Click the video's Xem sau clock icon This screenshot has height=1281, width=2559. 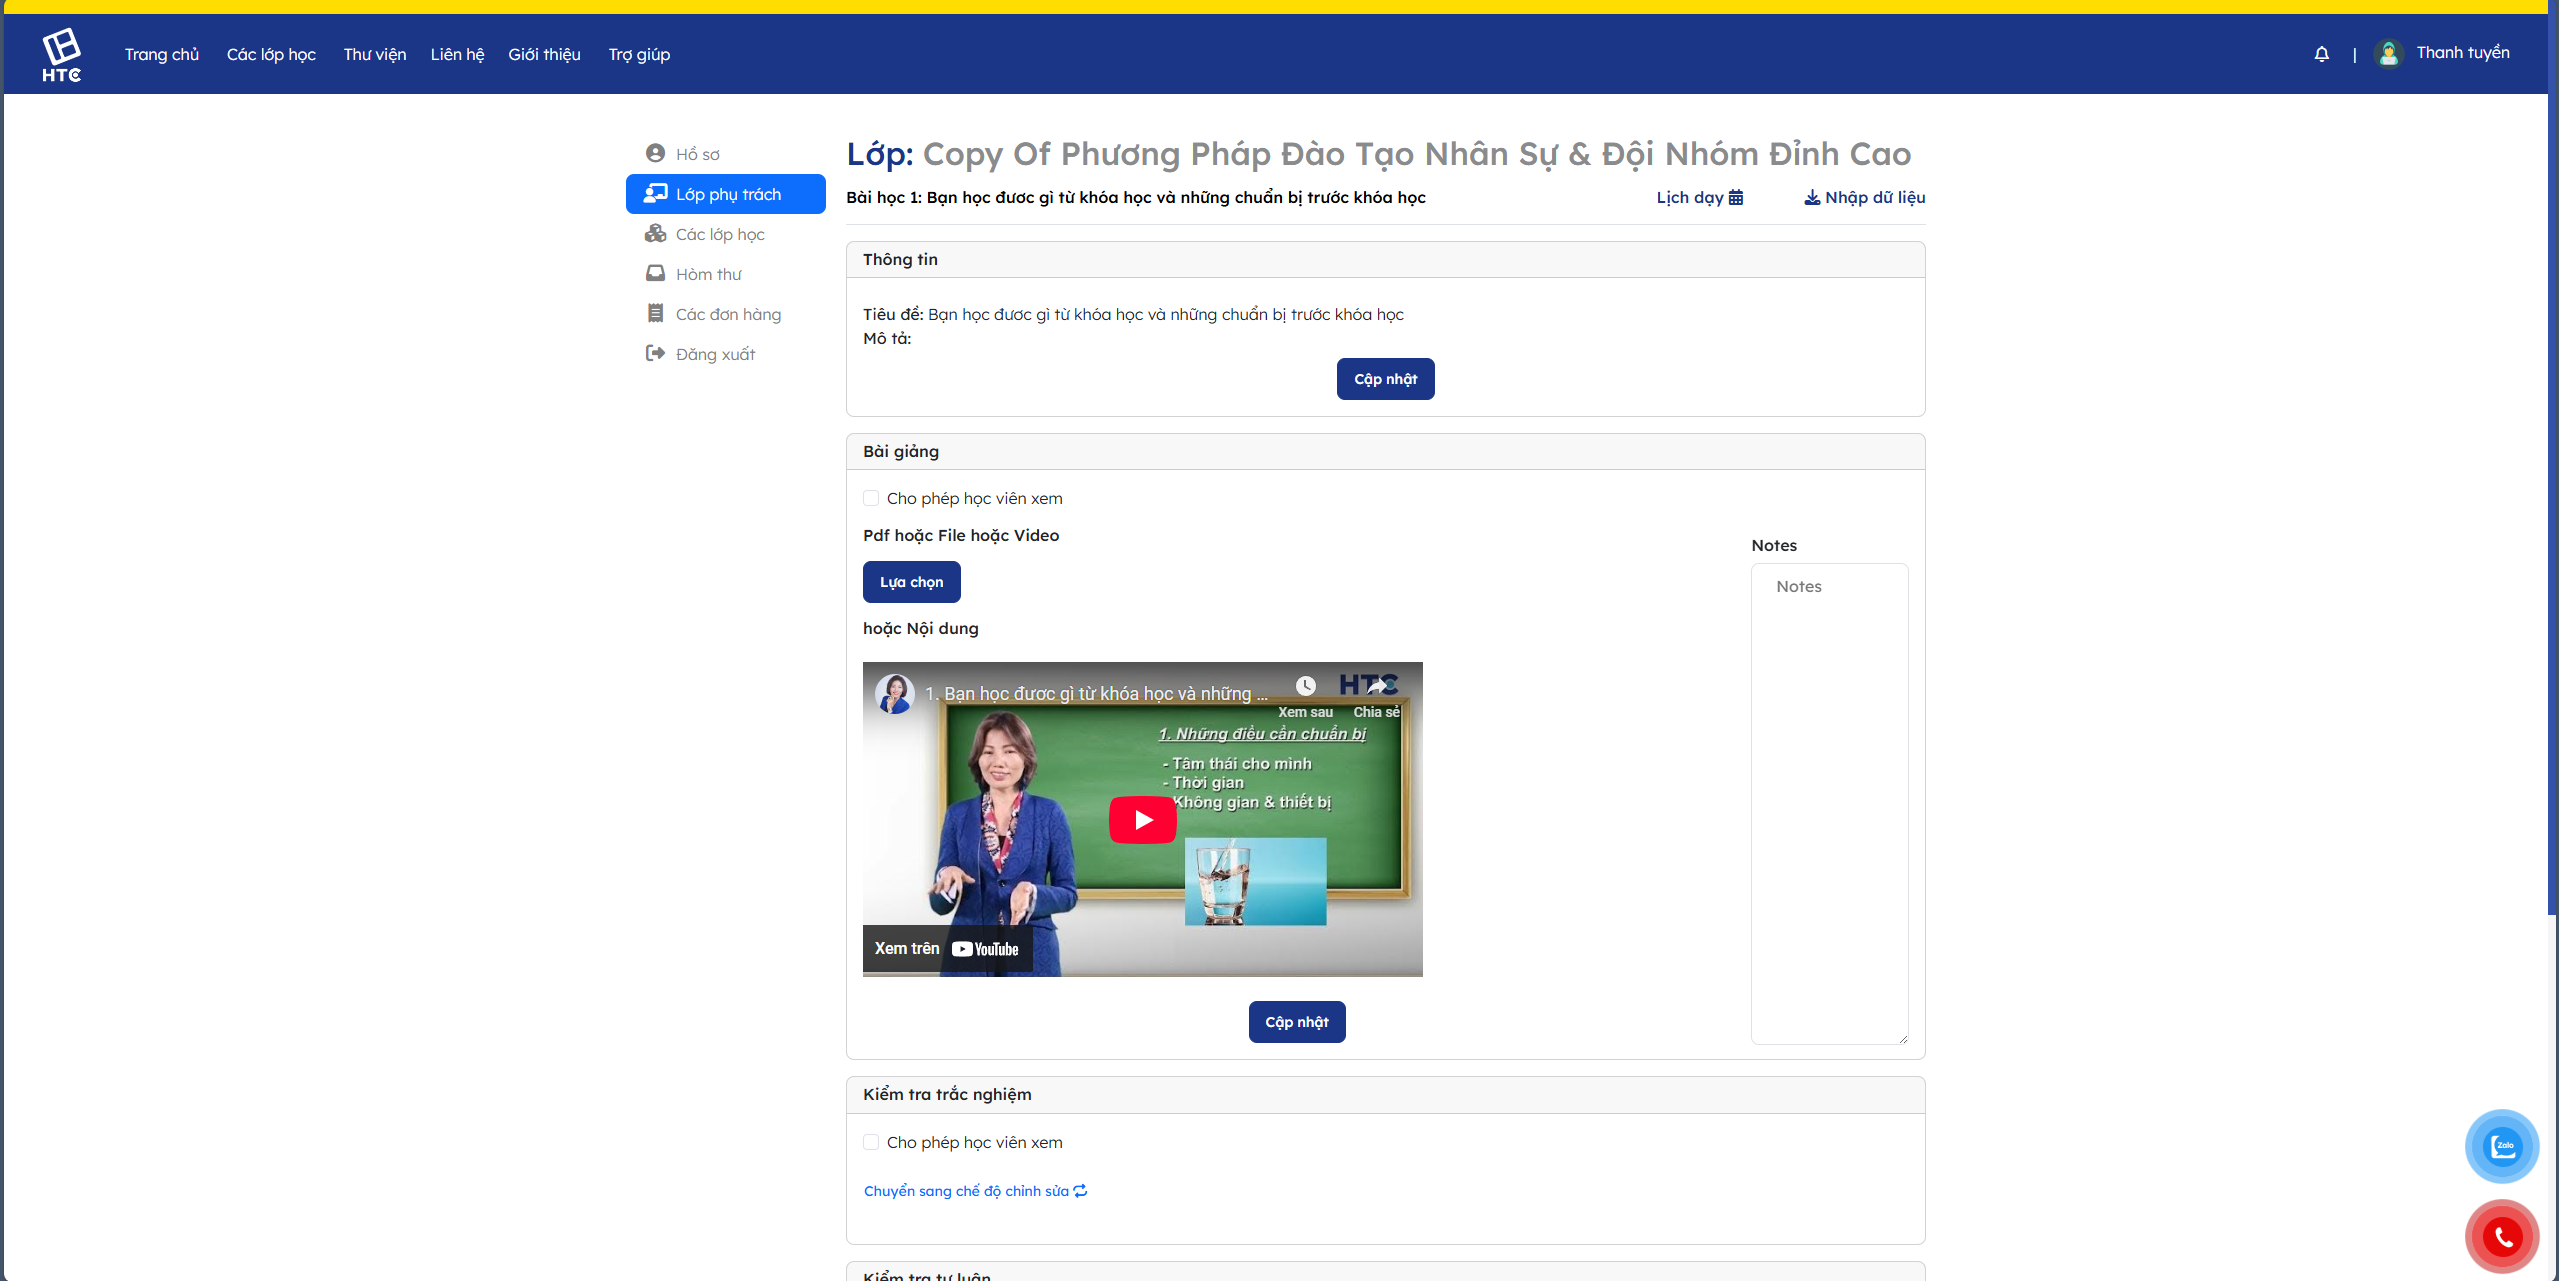click(1305, 685)
